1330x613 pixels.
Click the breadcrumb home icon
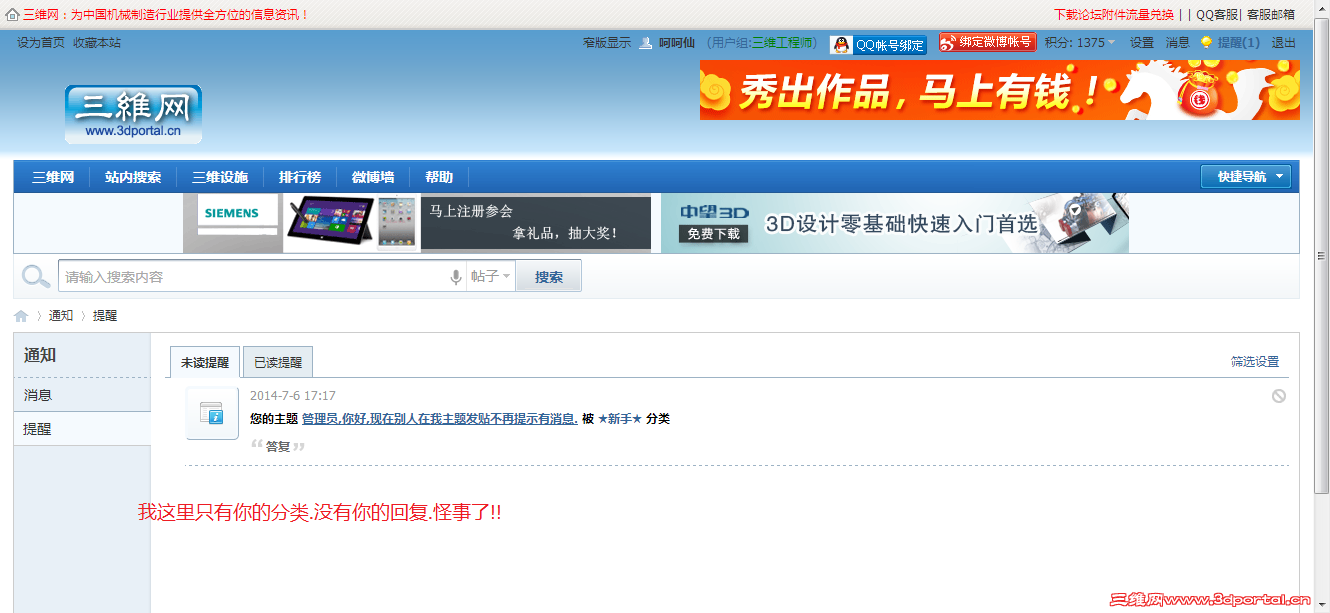click(x=21, y=316)
